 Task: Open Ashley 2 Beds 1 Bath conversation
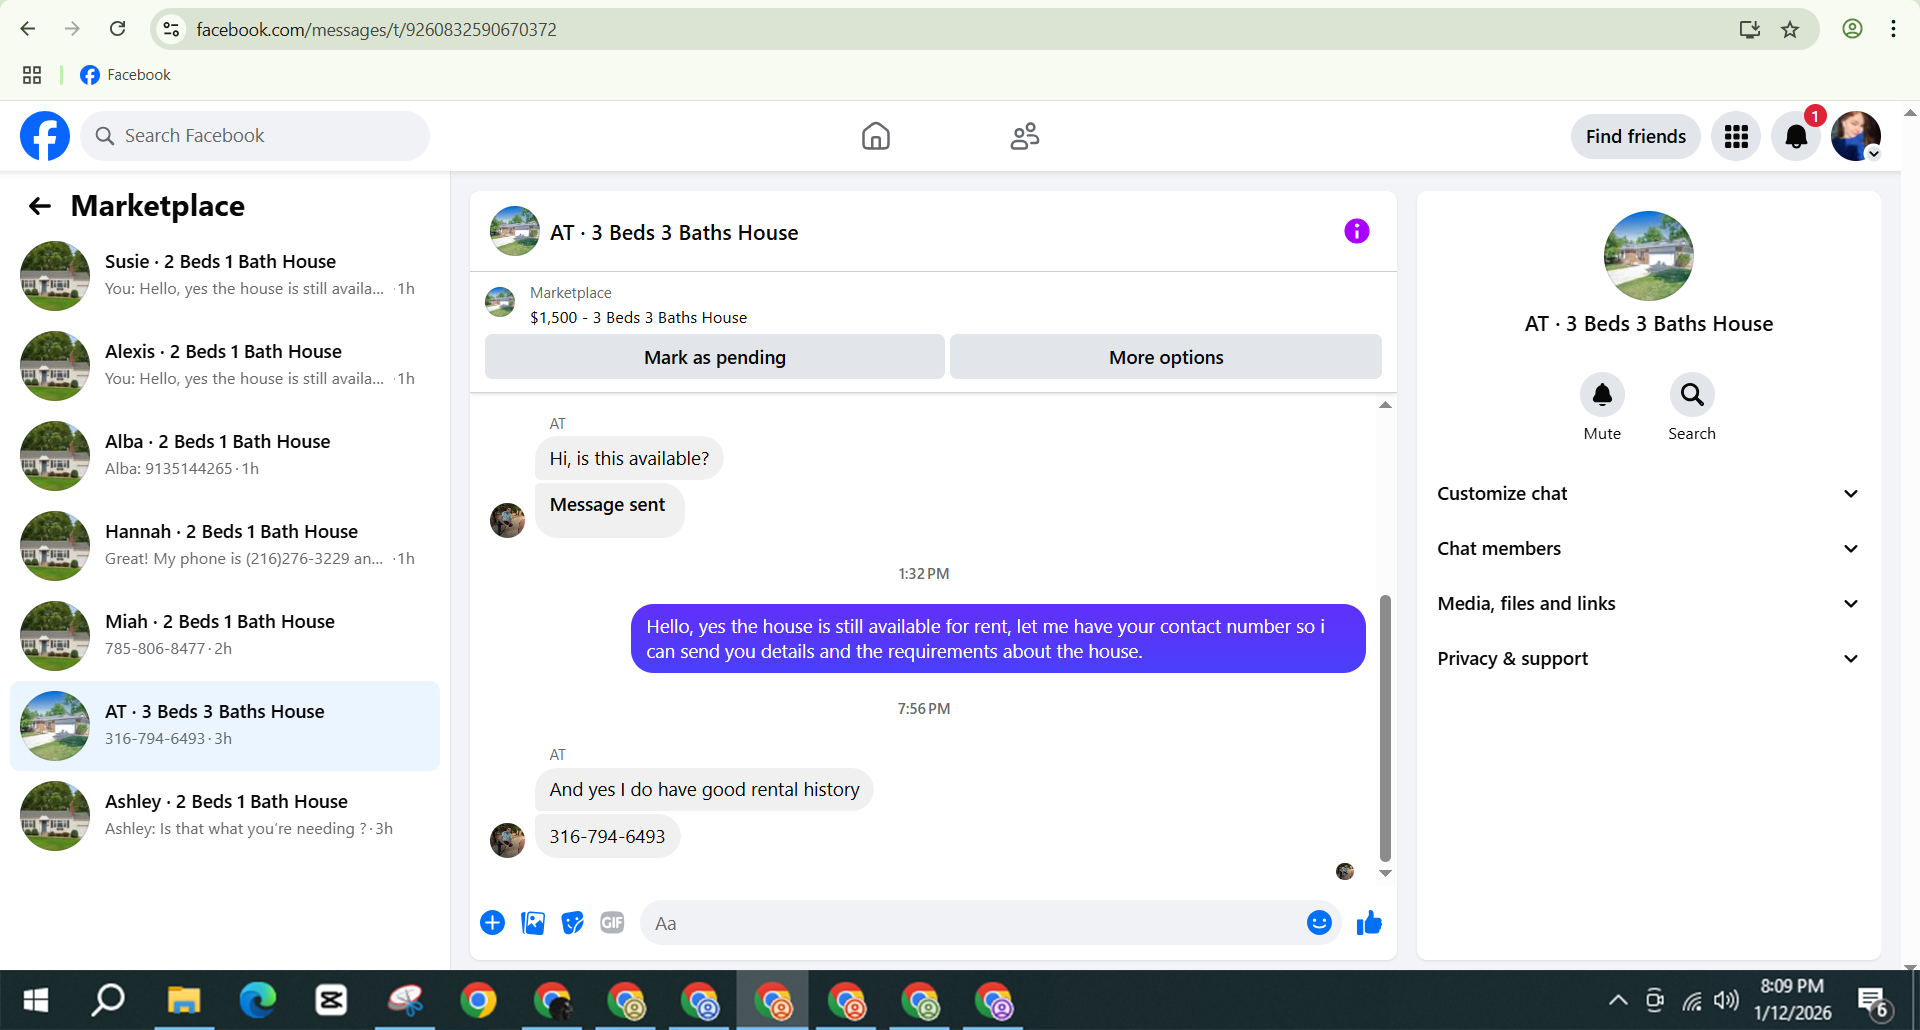(x=225, y=816)
